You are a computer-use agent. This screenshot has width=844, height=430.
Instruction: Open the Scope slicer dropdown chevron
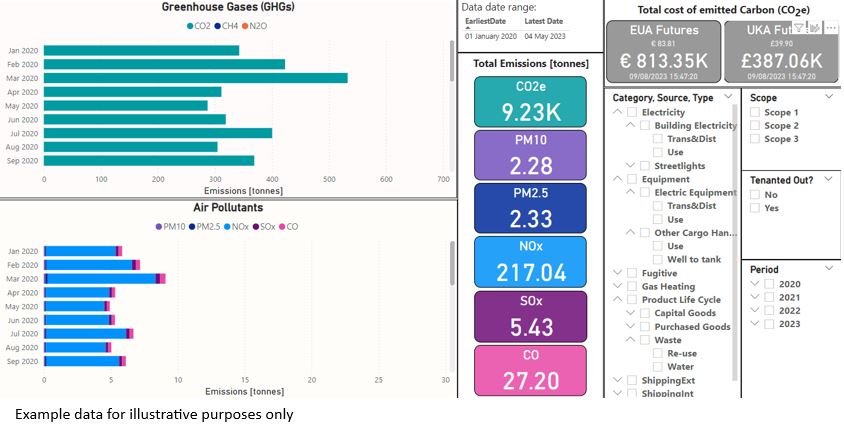(x=828, y=98)
